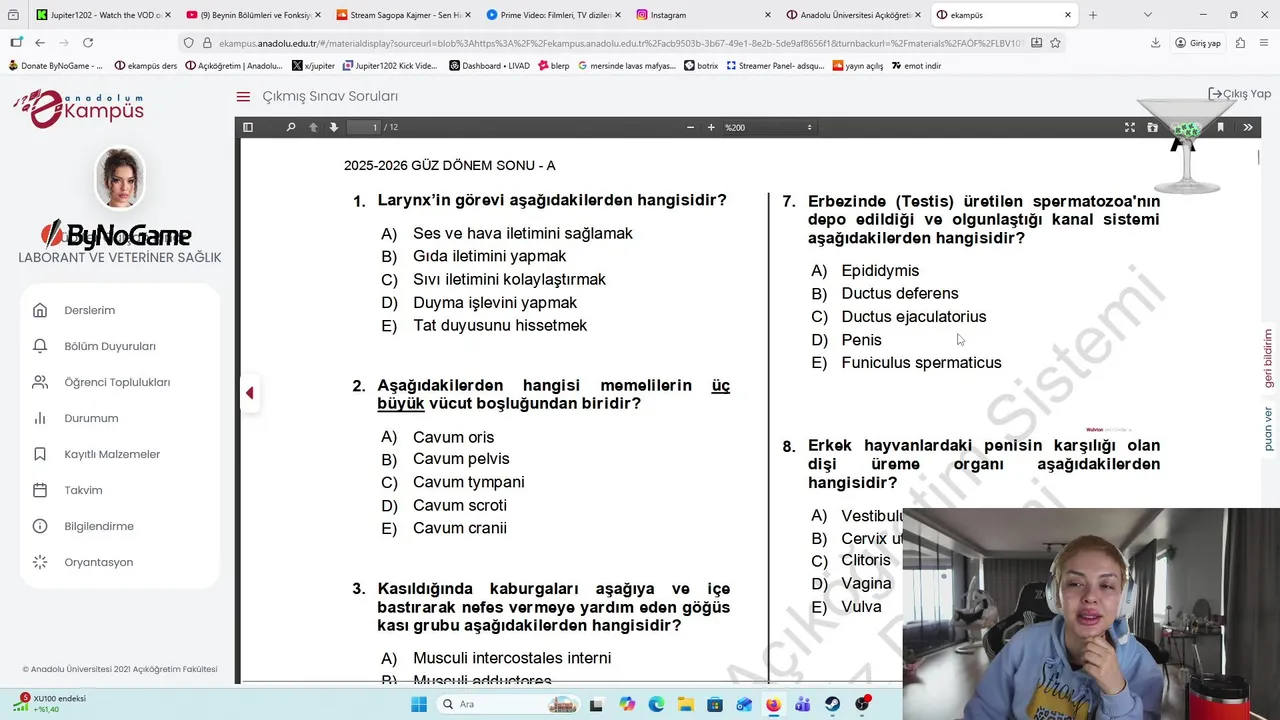
Task: Open a new browser tab
Action: pos(1092,15)
